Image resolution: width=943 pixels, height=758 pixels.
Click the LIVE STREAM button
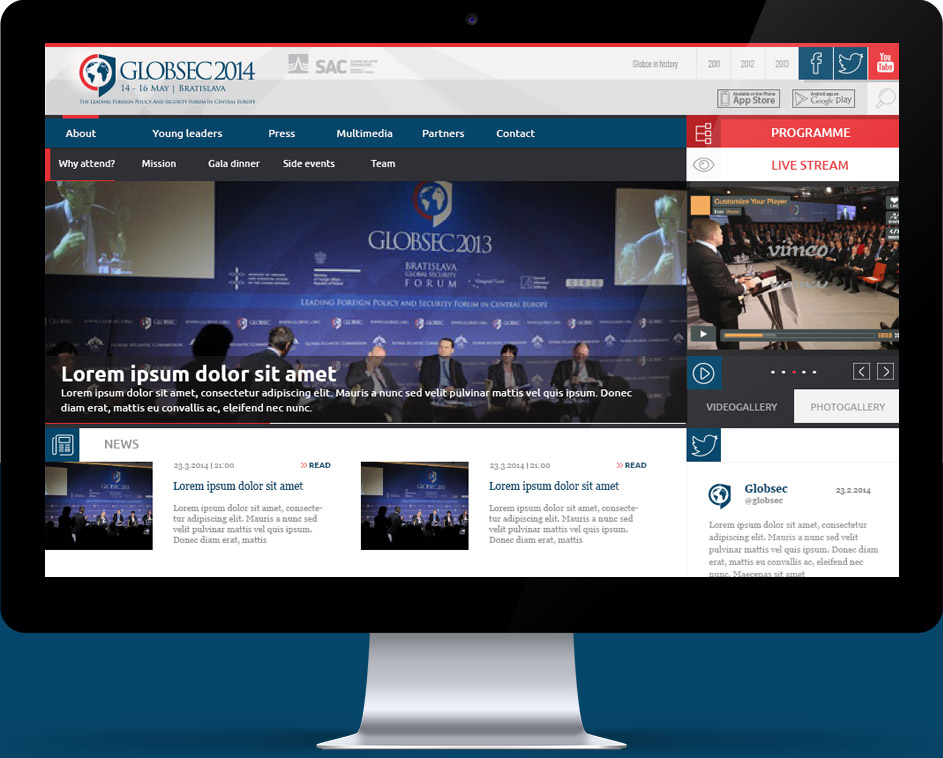pyautogui.click(x=809, y=165)
